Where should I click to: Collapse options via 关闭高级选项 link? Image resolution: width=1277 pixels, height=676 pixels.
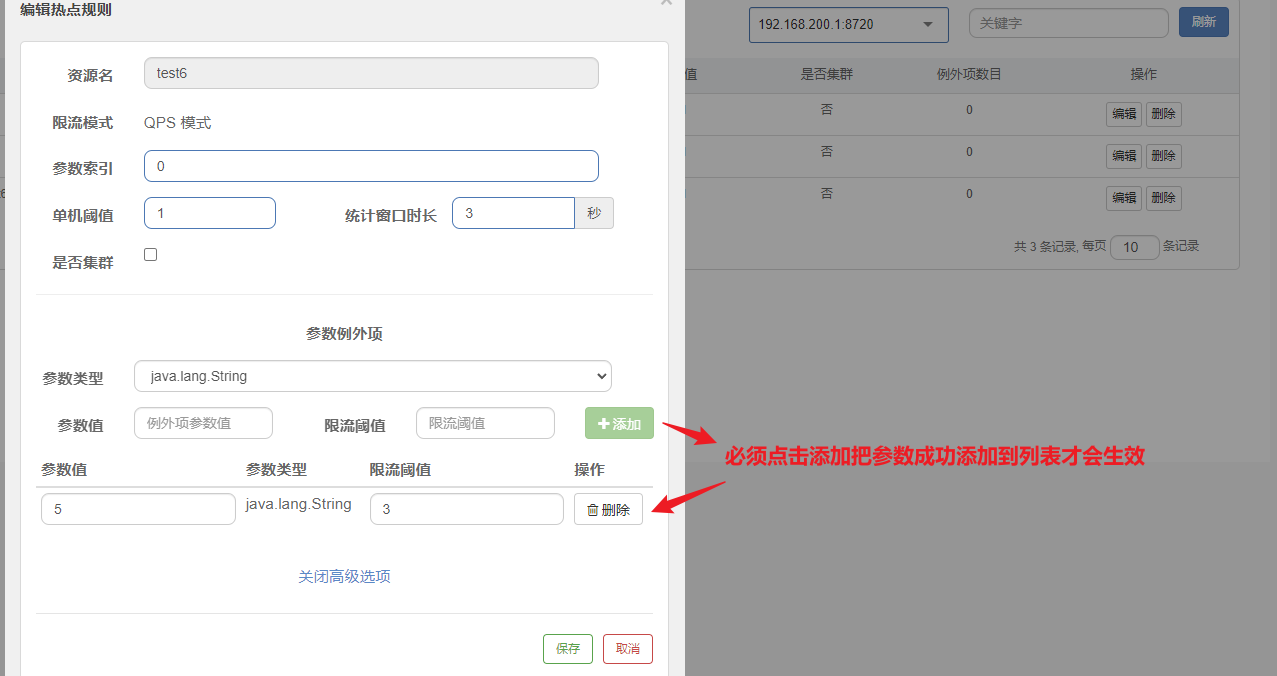(x=344, y=577)
